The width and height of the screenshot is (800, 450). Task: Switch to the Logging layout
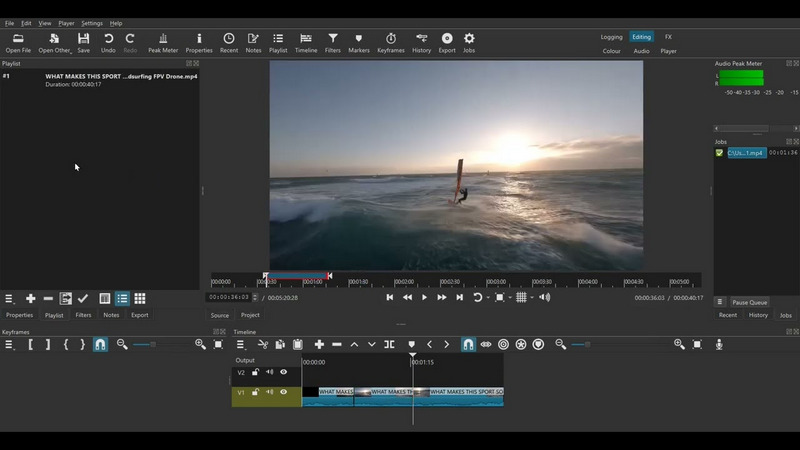pyautogui.click(x=611, y=37)
